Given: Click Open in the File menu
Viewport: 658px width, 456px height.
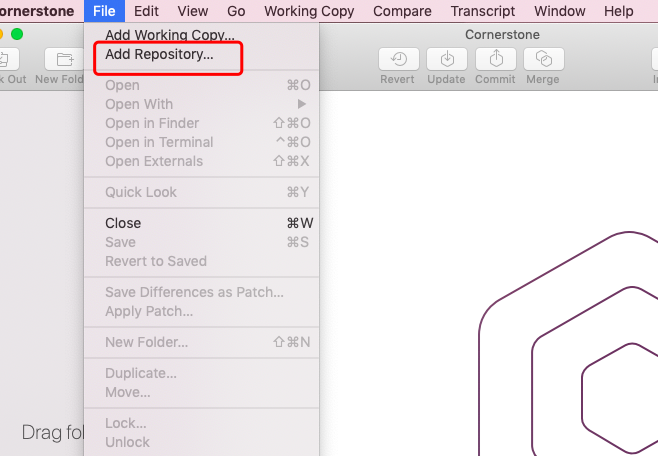Looking at the screenshot, I should (x=201, y=85).
